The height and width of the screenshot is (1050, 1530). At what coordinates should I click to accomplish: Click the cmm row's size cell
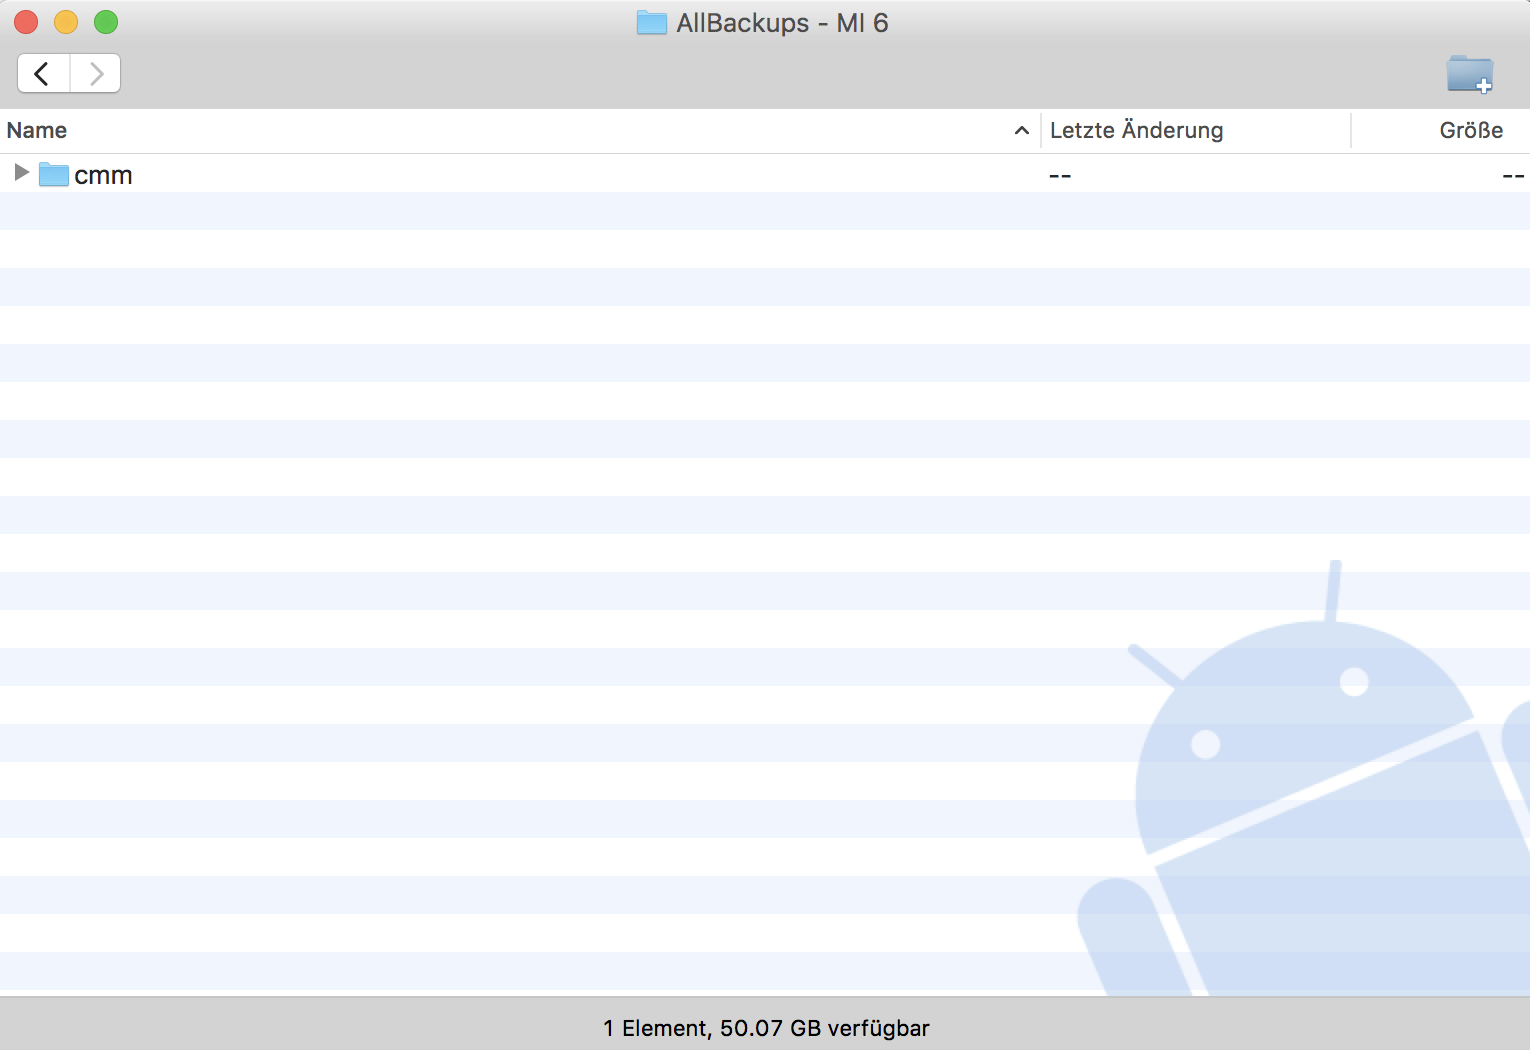pyautogui.click(x=1512, y=176)
